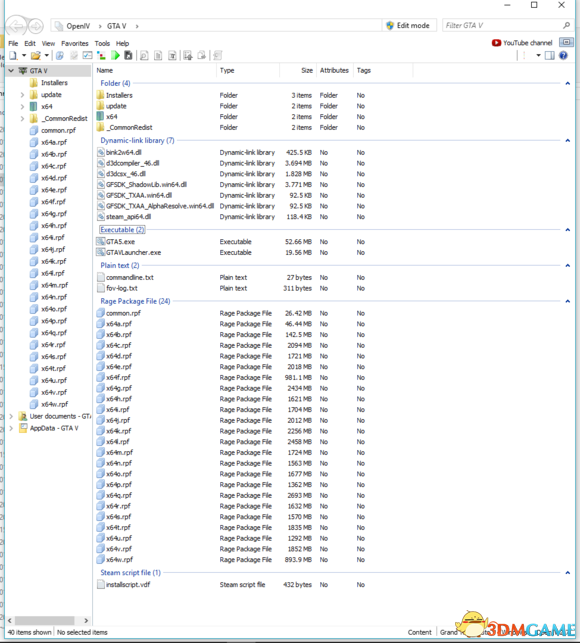This screenshot has width=580, height=643.
Task: Click the Plain text (2) group header
Action: 120,265
